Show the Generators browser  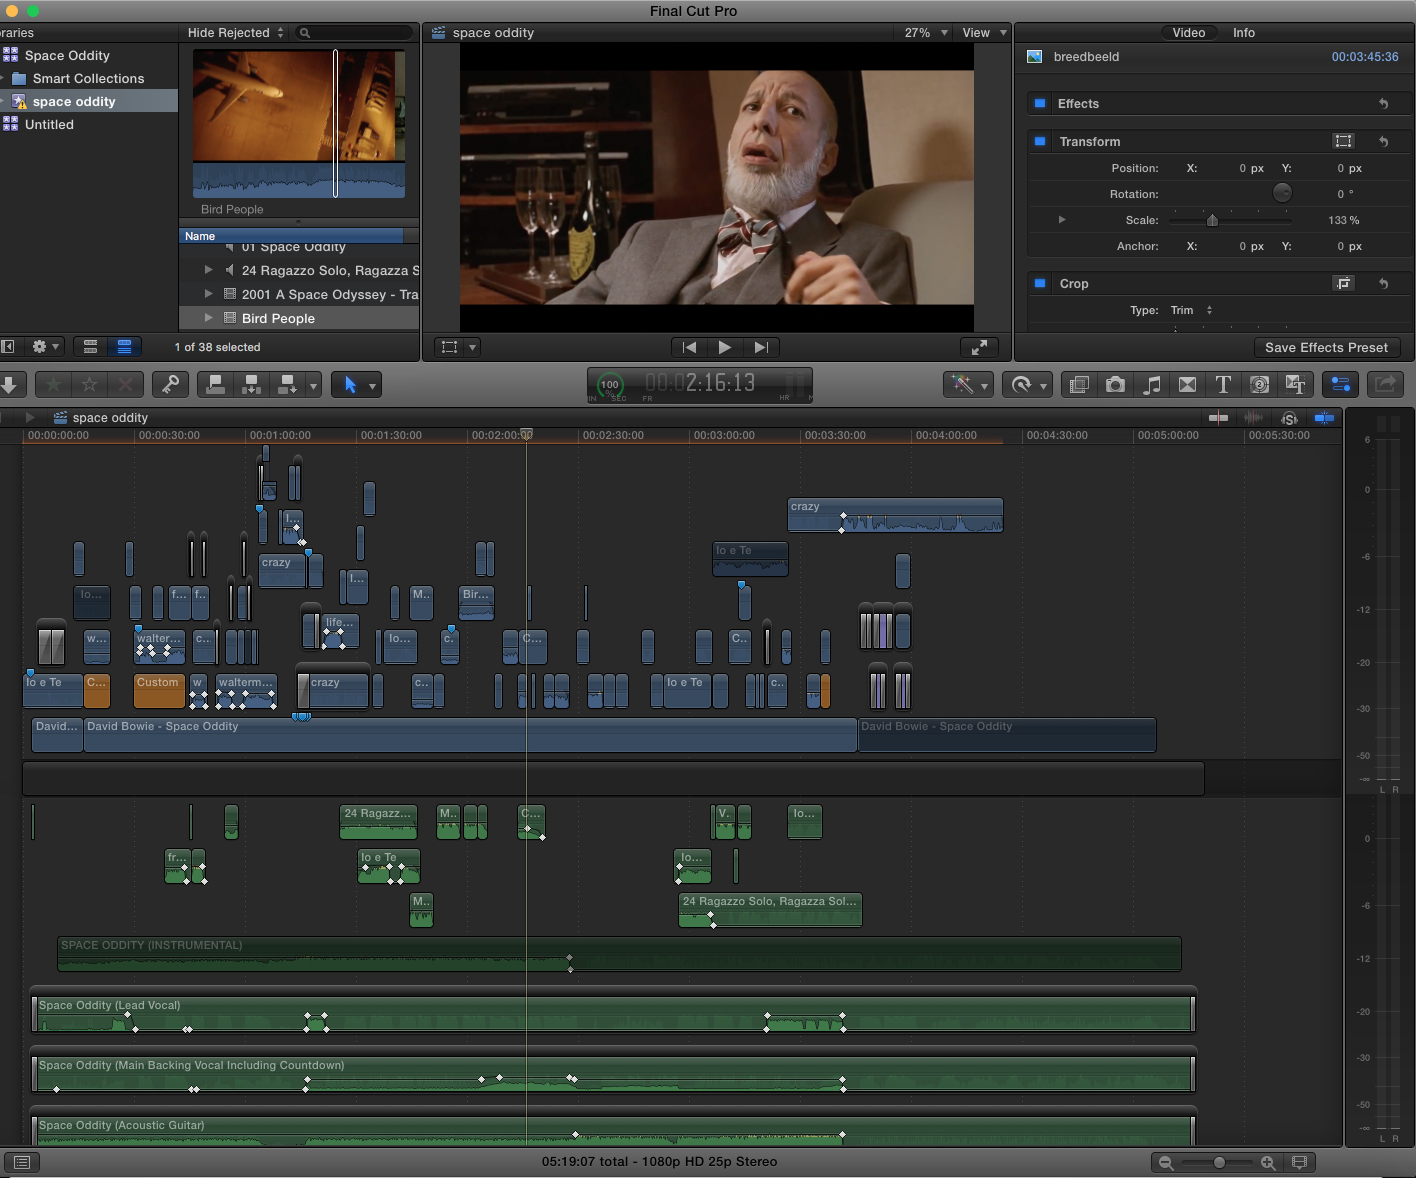1259,384
